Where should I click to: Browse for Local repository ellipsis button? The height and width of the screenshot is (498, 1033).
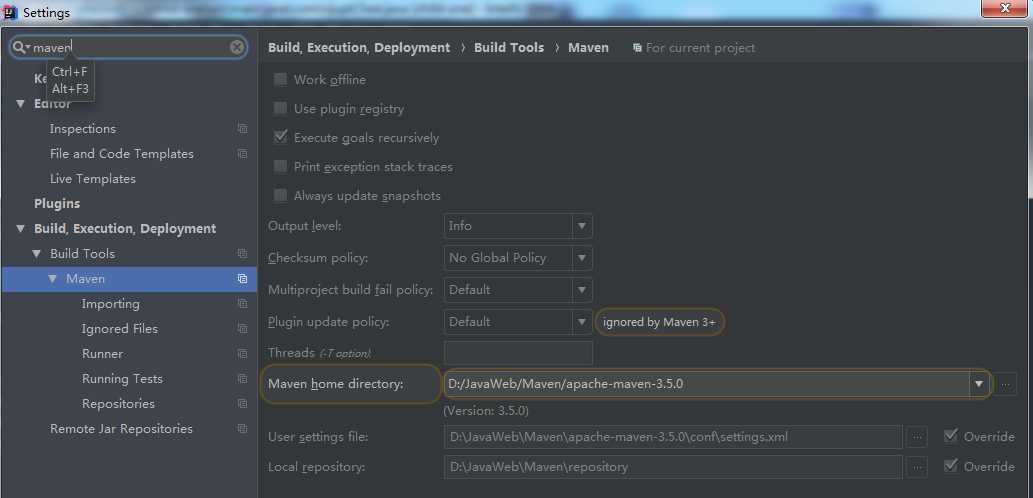coord(916,467)
